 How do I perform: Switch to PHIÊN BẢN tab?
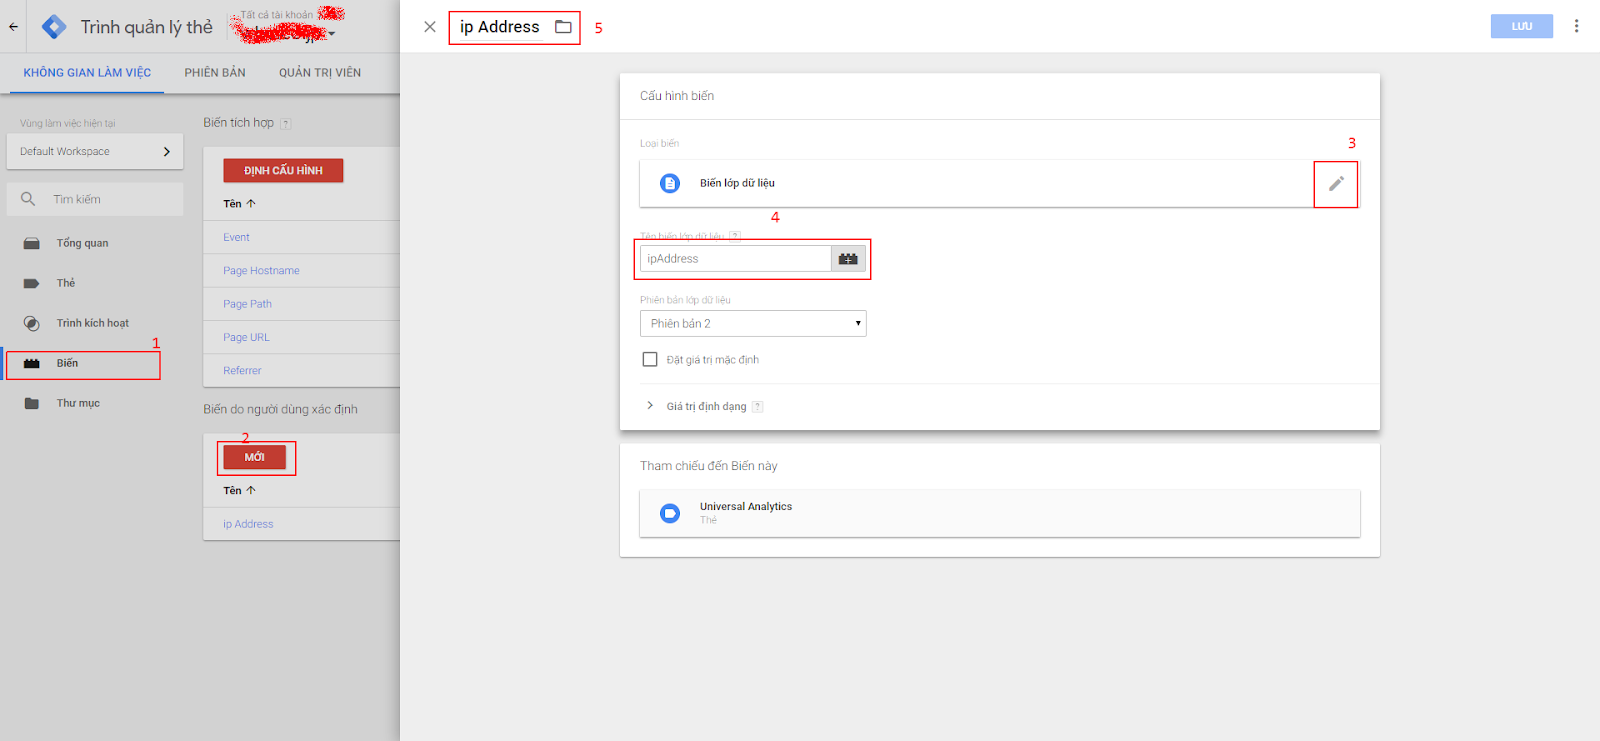[x=215, y=73]
